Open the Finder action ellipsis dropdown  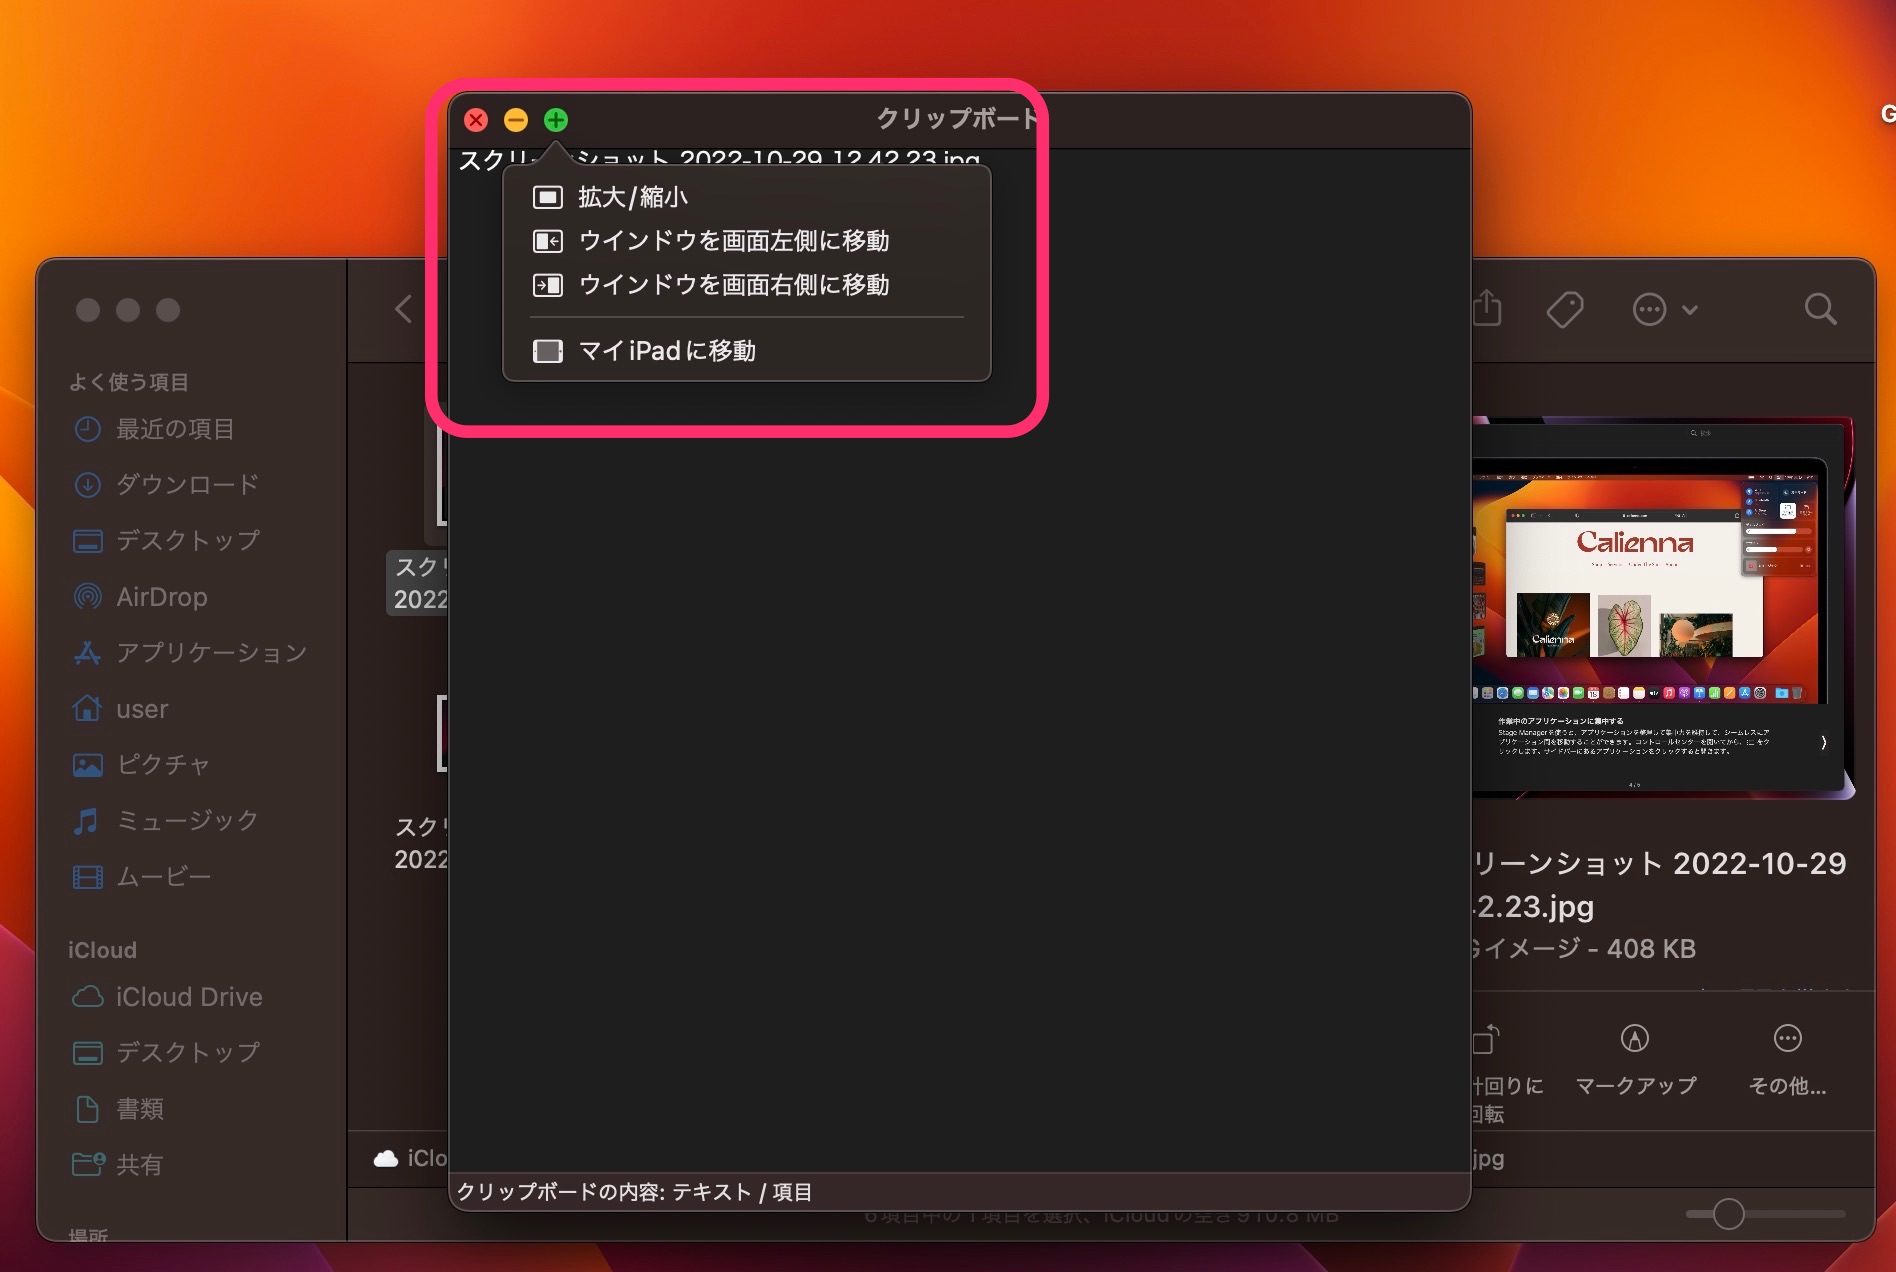[1665, 309]
